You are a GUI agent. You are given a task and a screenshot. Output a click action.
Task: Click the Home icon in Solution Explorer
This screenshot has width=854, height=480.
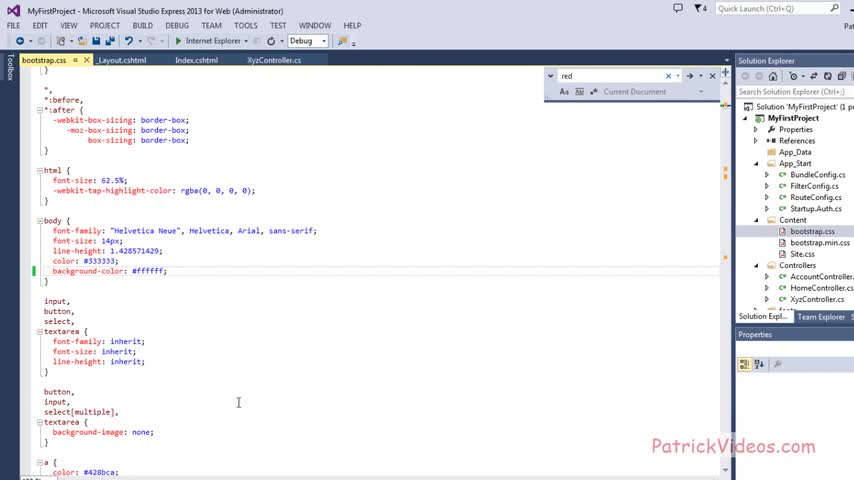coord(773,76)
